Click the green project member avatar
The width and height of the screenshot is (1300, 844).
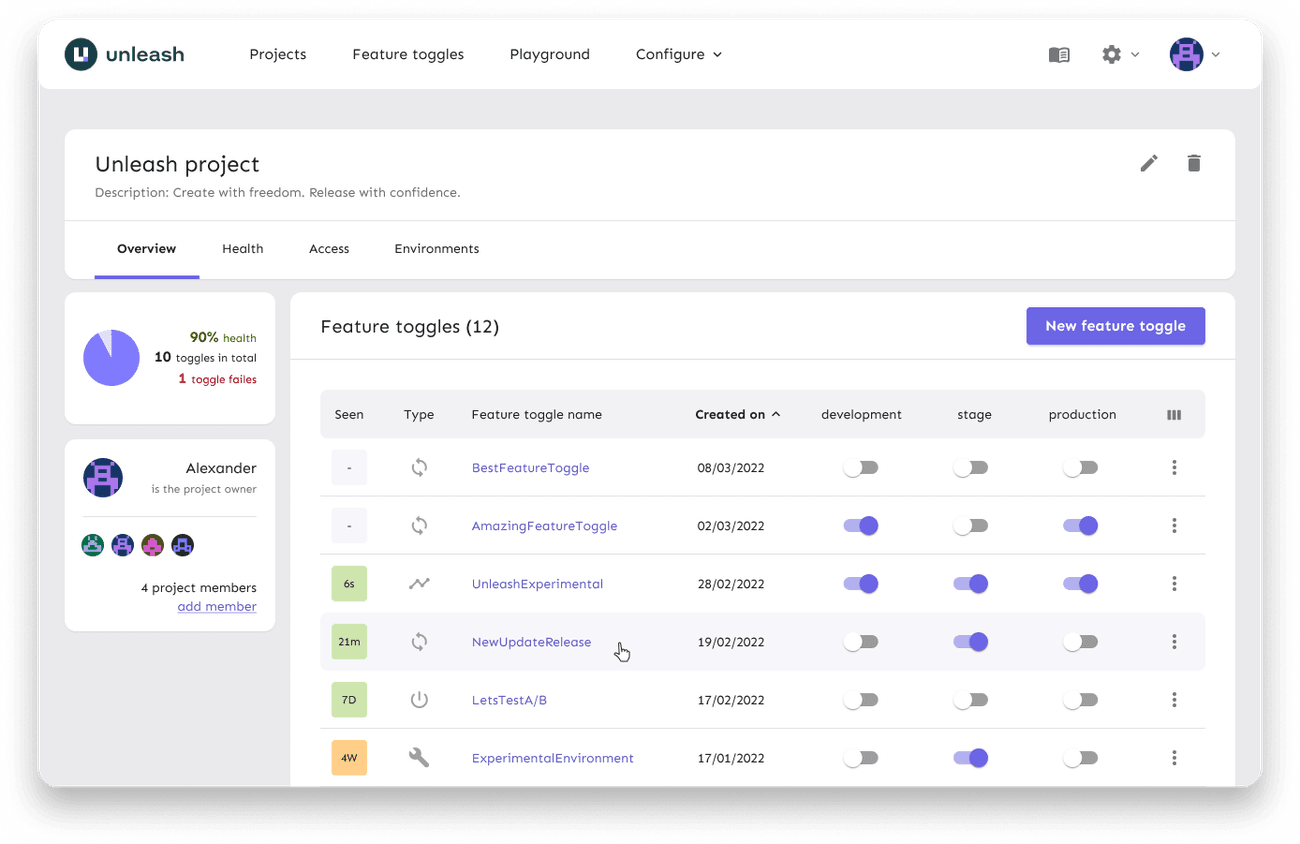click(x=93, y=545)
